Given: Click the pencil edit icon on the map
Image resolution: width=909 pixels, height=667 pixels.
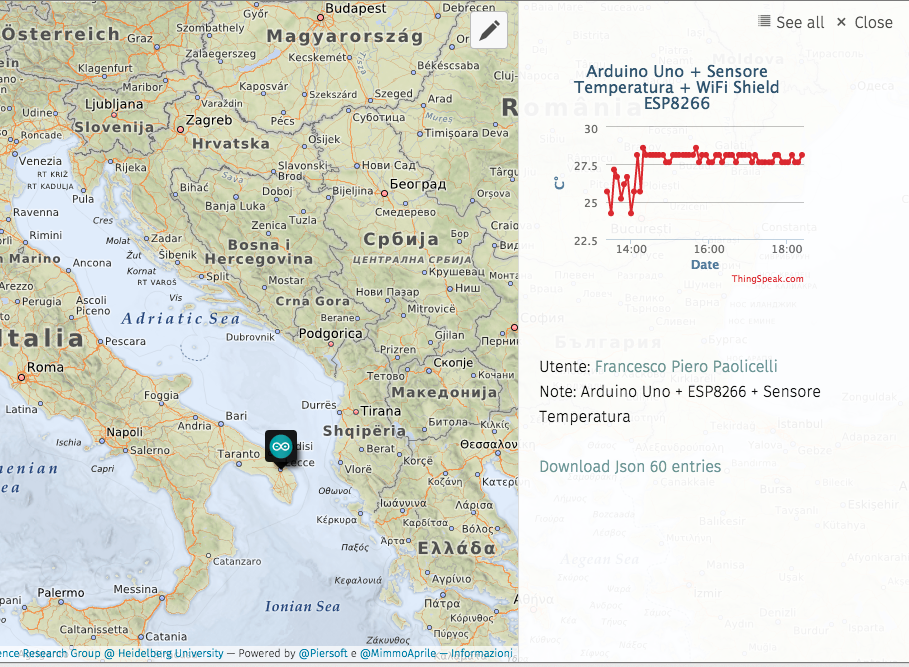Looking at the screenshot, I should point(489,30).
